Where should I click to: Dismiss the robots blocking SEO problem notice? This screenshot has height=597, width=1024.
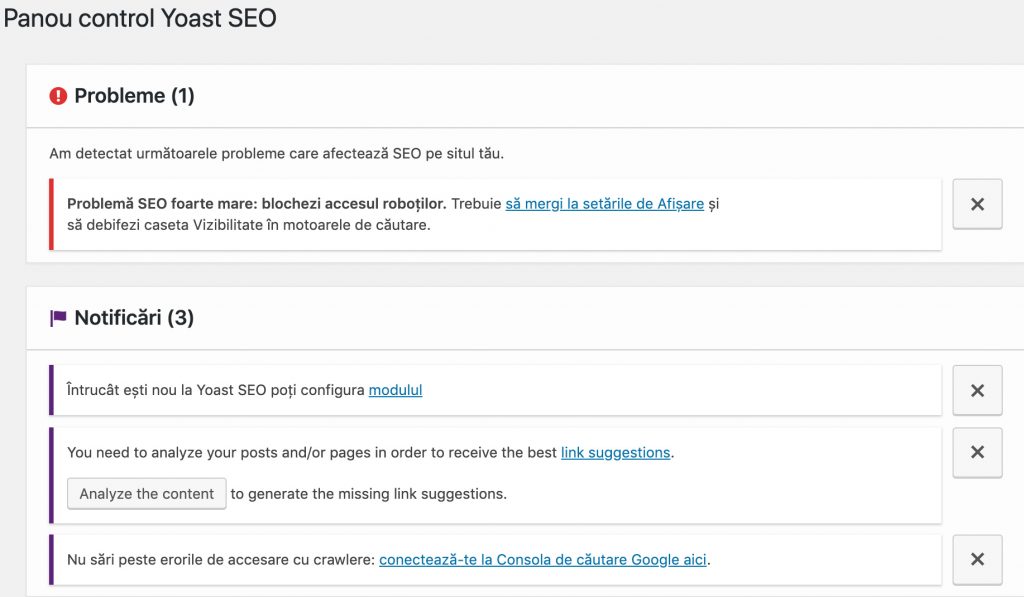(x=977, y=204)
